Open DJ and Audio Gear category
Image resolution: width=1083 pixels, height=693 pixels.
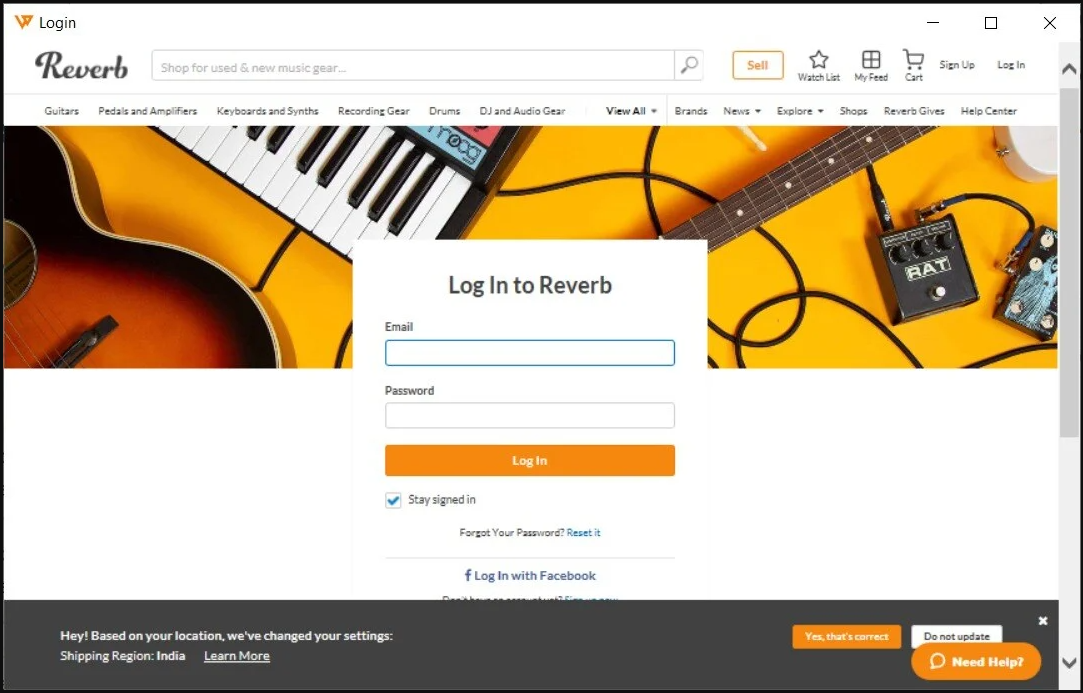pos(522,111)
